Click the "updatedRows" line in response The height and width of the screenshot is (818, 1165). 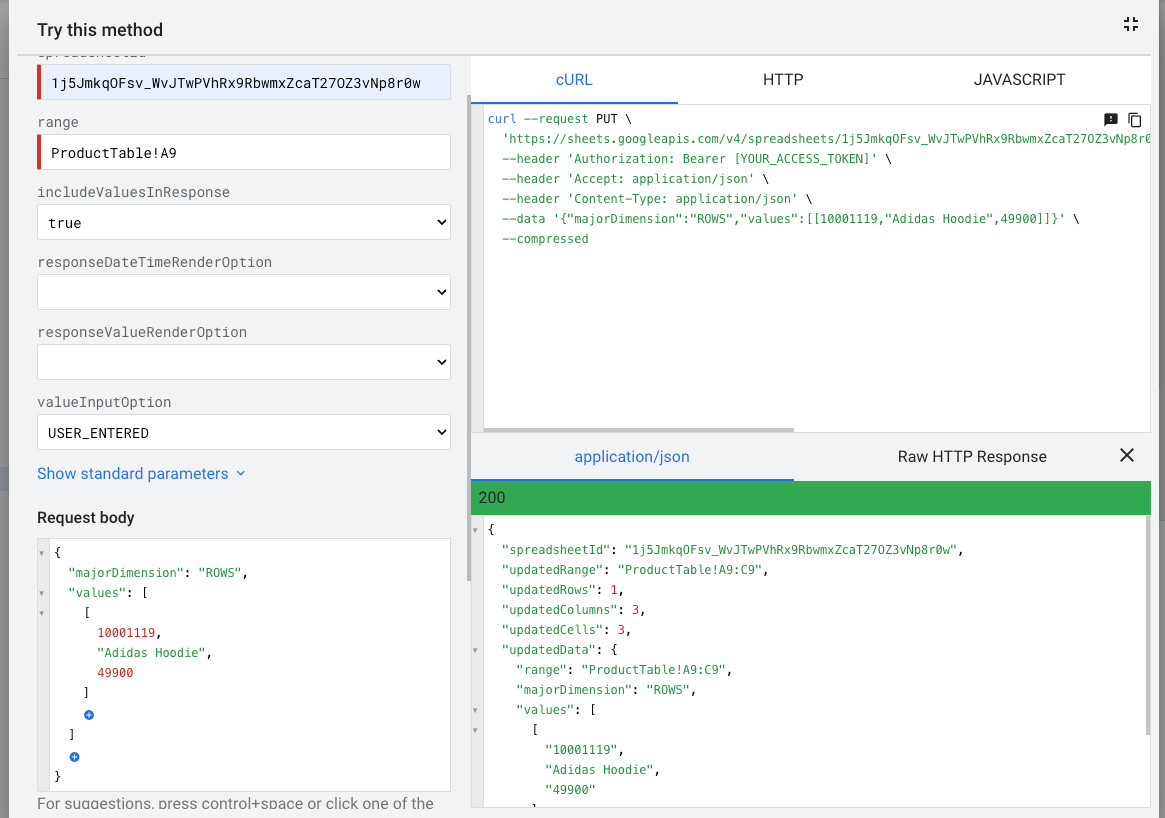click(x=562, y=590)
